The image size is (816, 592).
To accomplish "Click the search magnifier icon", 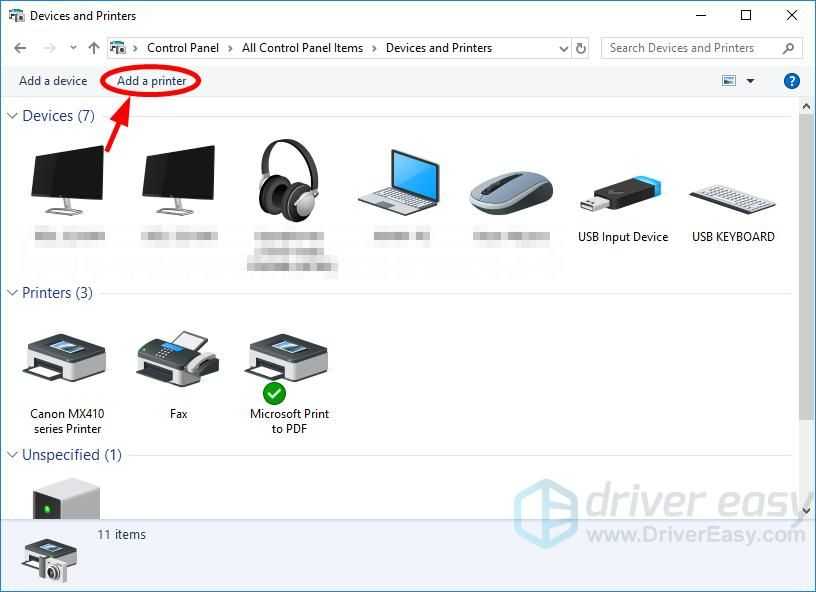I will (788, 48).
